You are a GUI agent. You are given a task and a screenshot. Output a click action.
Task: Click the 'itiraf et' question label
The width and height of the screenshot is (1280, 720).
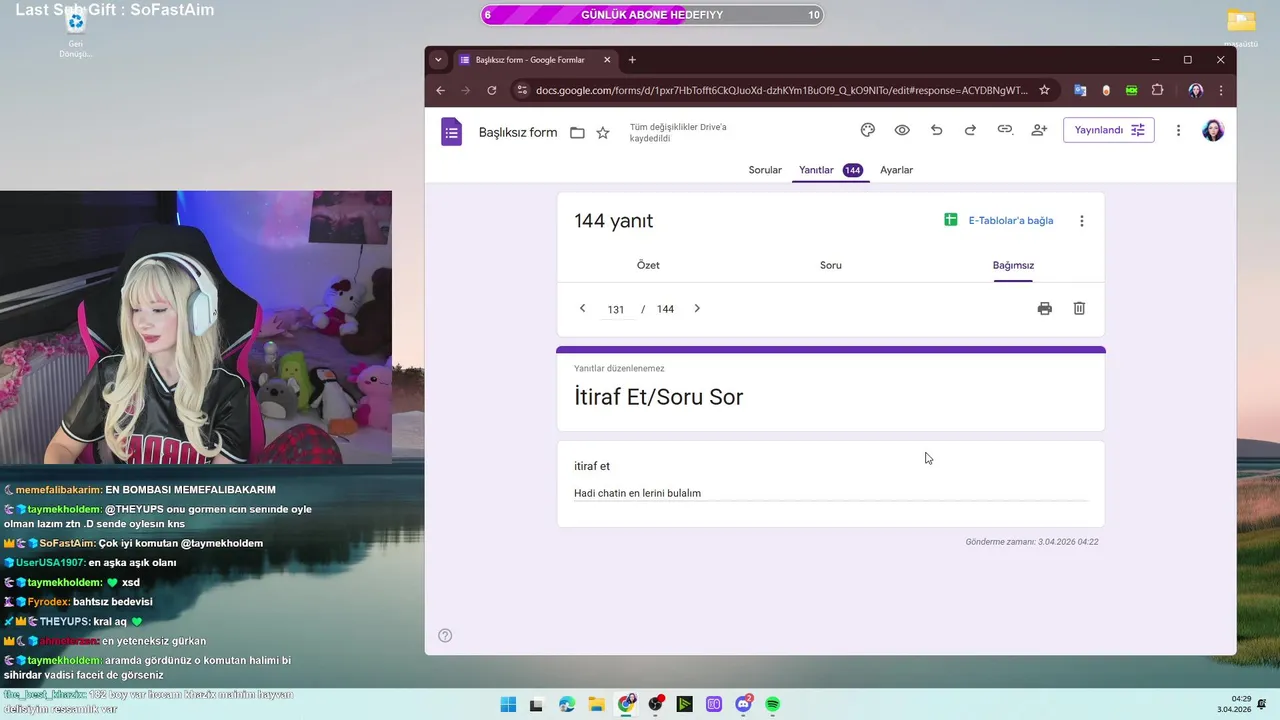click(x=592, y=466)
